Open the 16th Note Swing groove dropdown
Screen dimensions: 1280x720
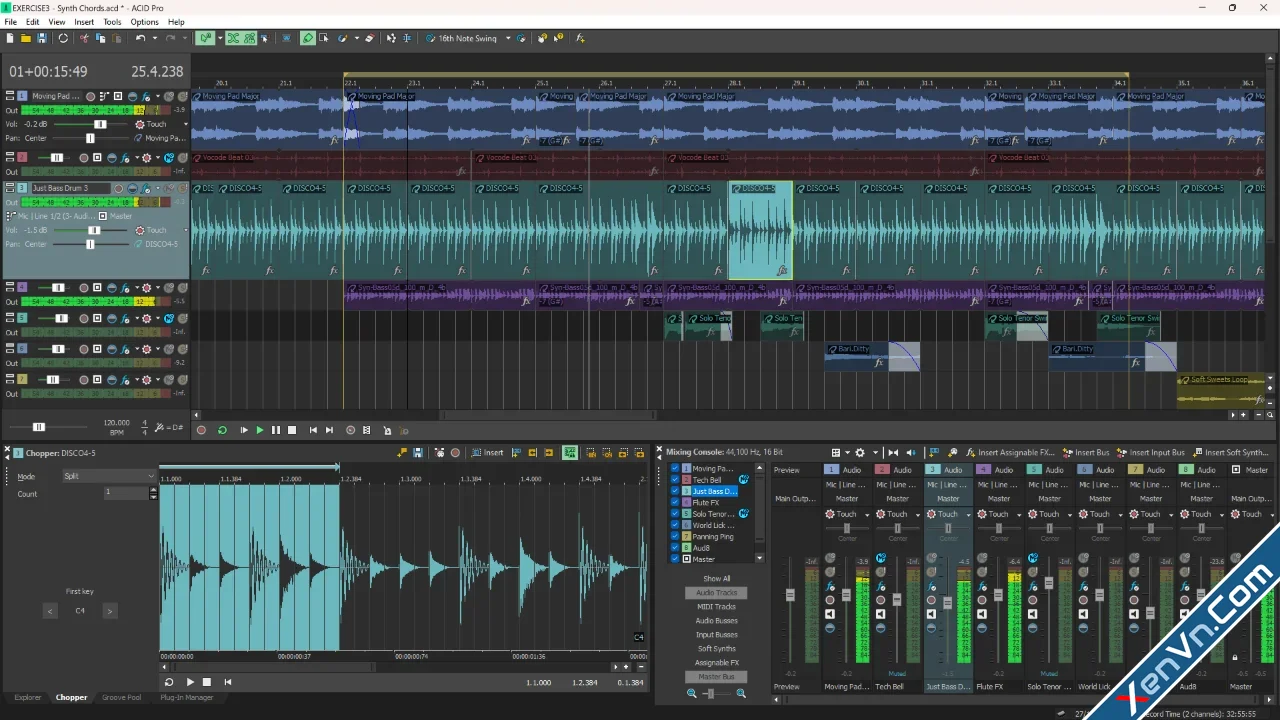508,38
